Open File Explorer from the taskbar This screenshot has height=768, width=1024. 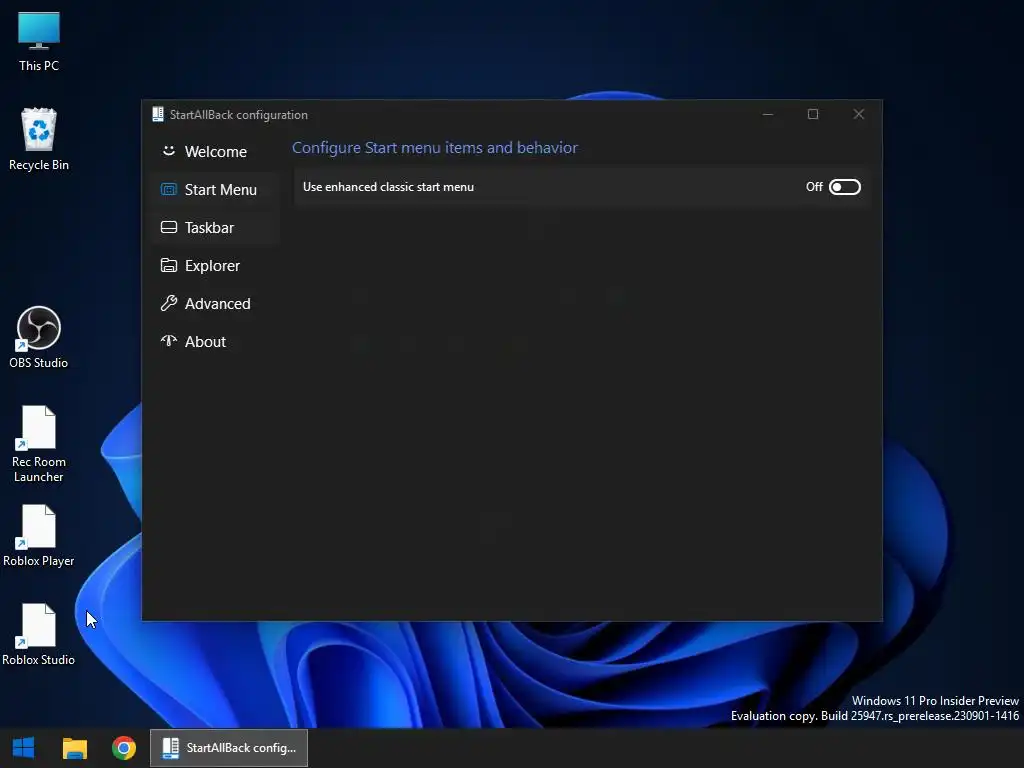(74, 748)
